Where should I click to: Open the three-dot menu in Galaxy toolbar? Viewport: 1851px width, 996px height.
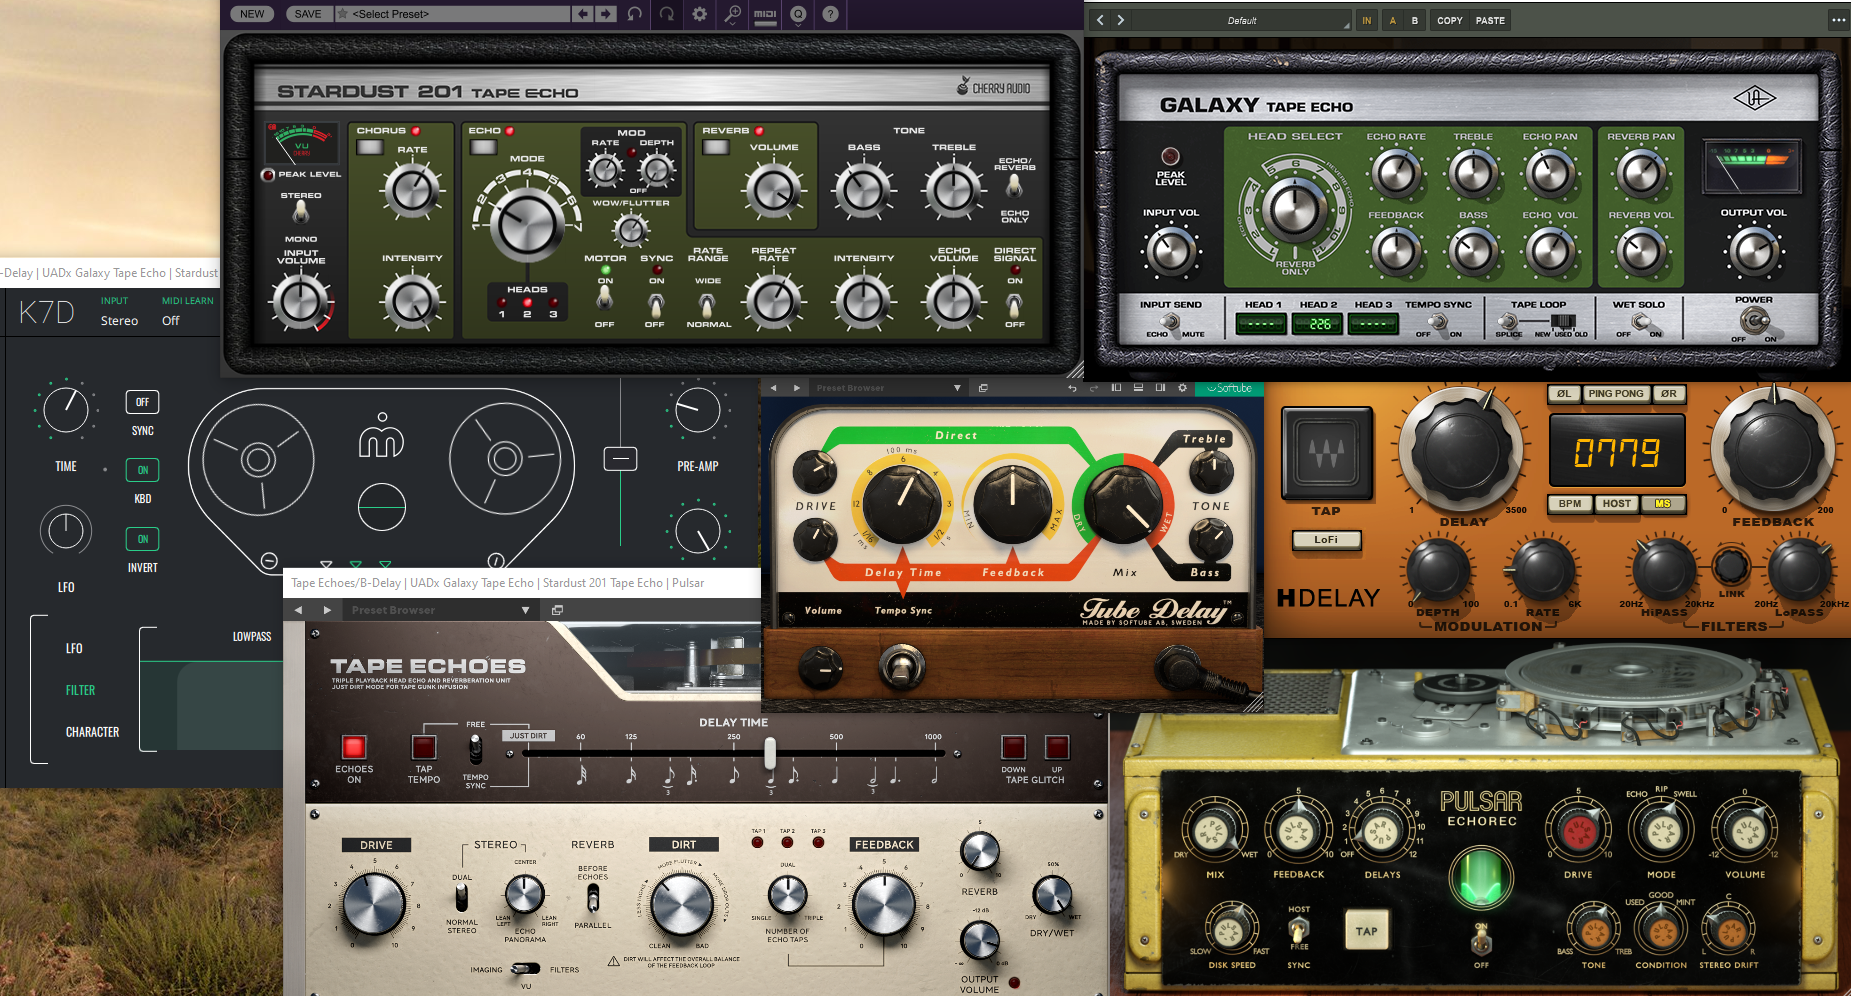pos(1838,20)
